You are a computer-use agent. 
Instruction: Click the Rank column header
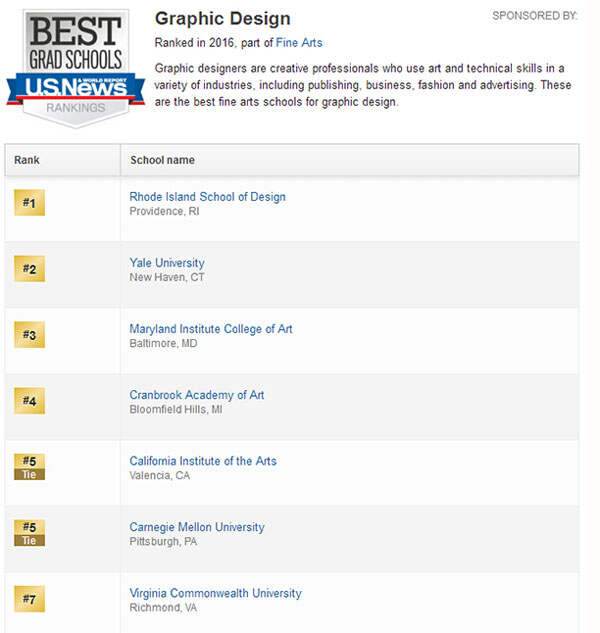point(27,160)
